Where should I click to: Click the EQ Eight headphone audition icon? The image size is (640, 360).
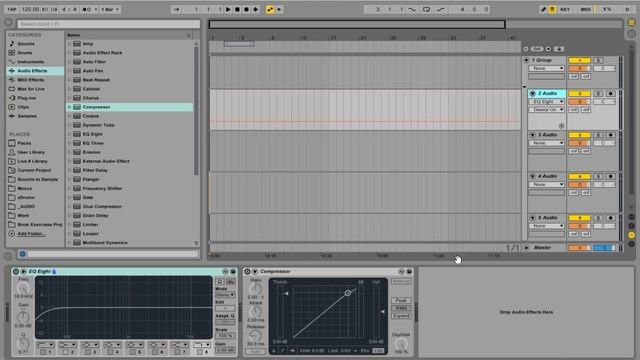pos(220,282)
